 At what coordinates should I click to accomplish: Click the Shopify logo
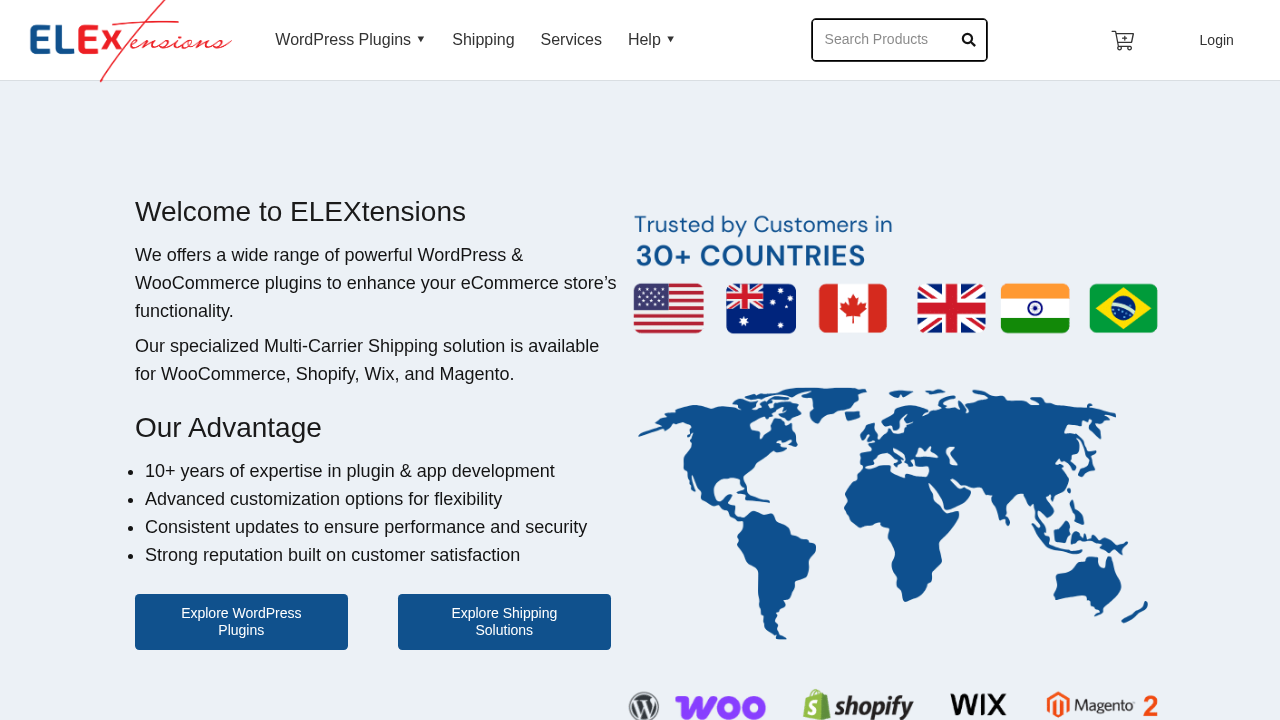pyautogui.click(x=858, y=705)
